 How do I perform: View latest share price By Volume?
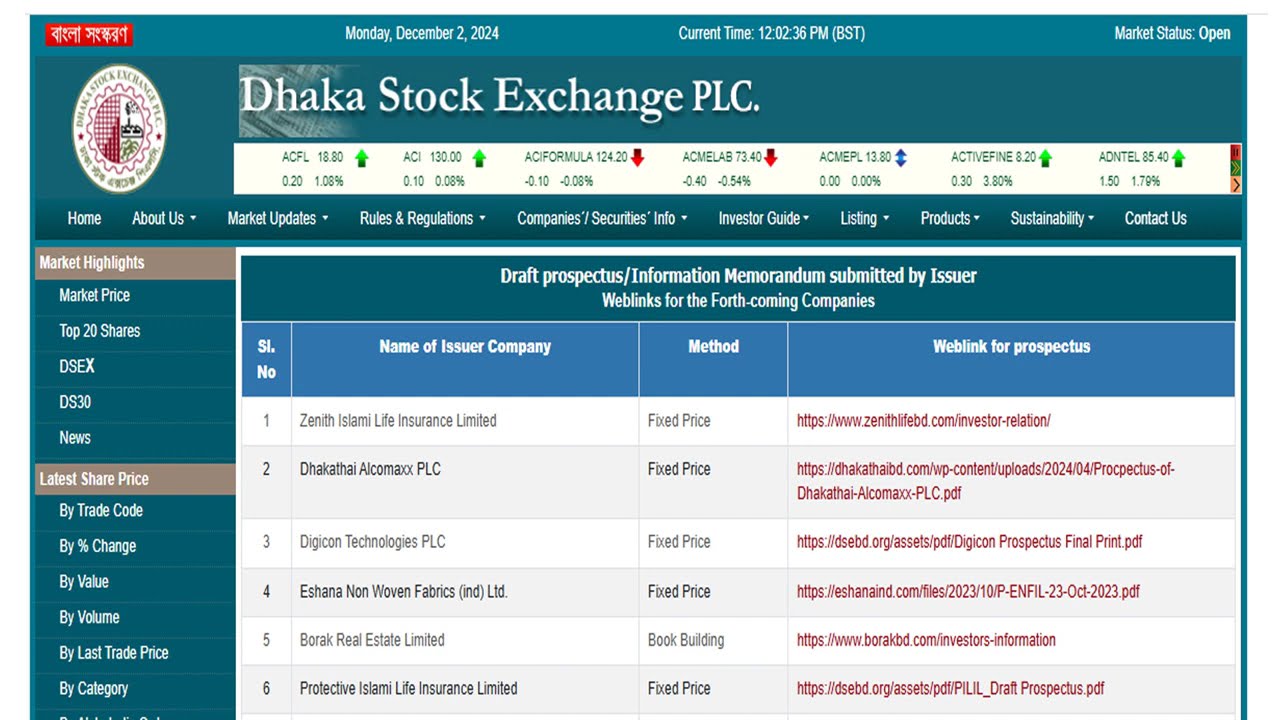pyautogui.click(x=89, y=617)
